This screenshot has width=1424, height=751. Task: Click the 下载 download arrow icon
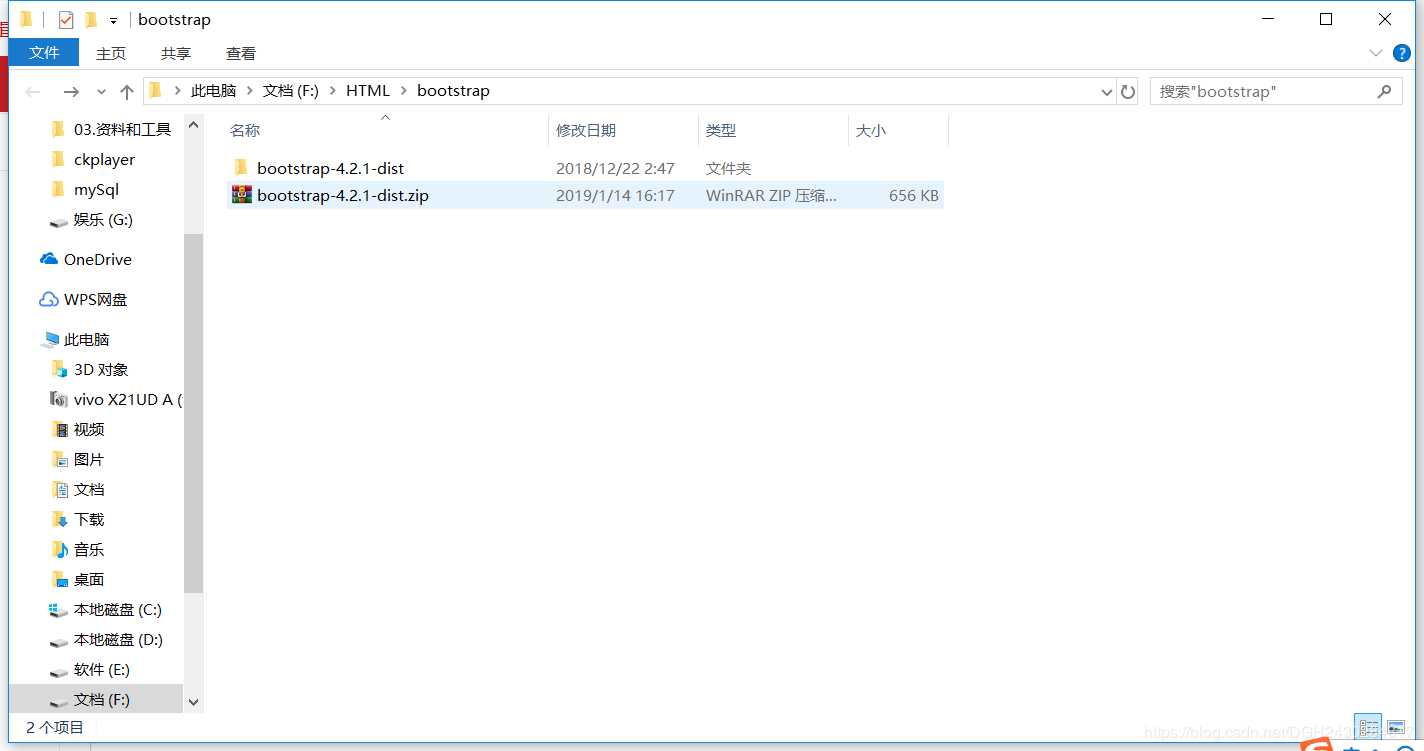pos(59,519)
